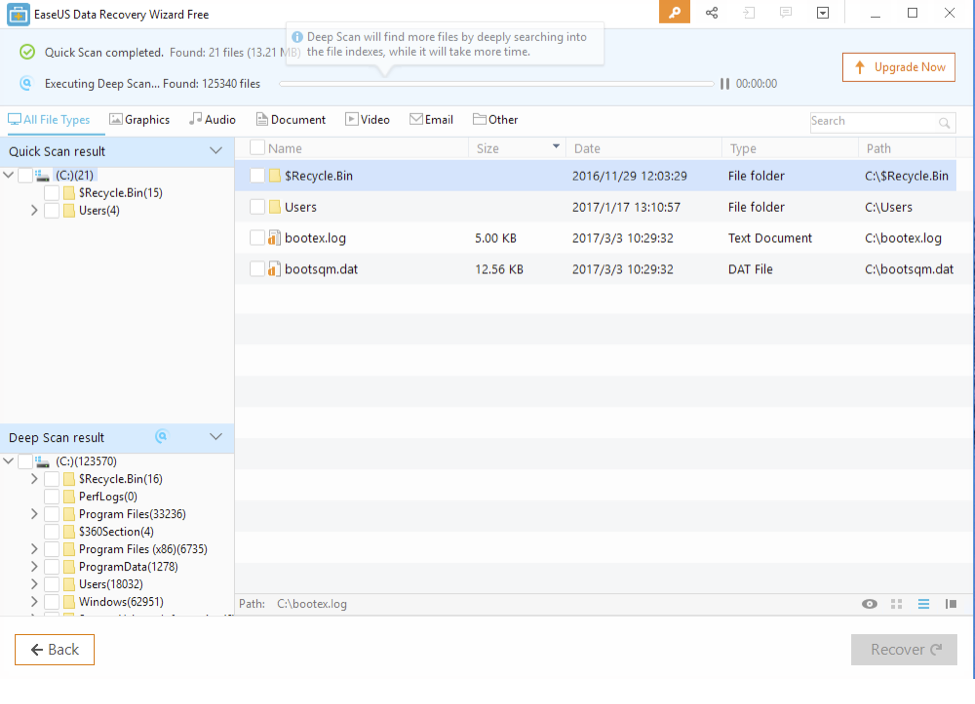
Task: Filter by Graphics tab
Action: coord(139,120)
